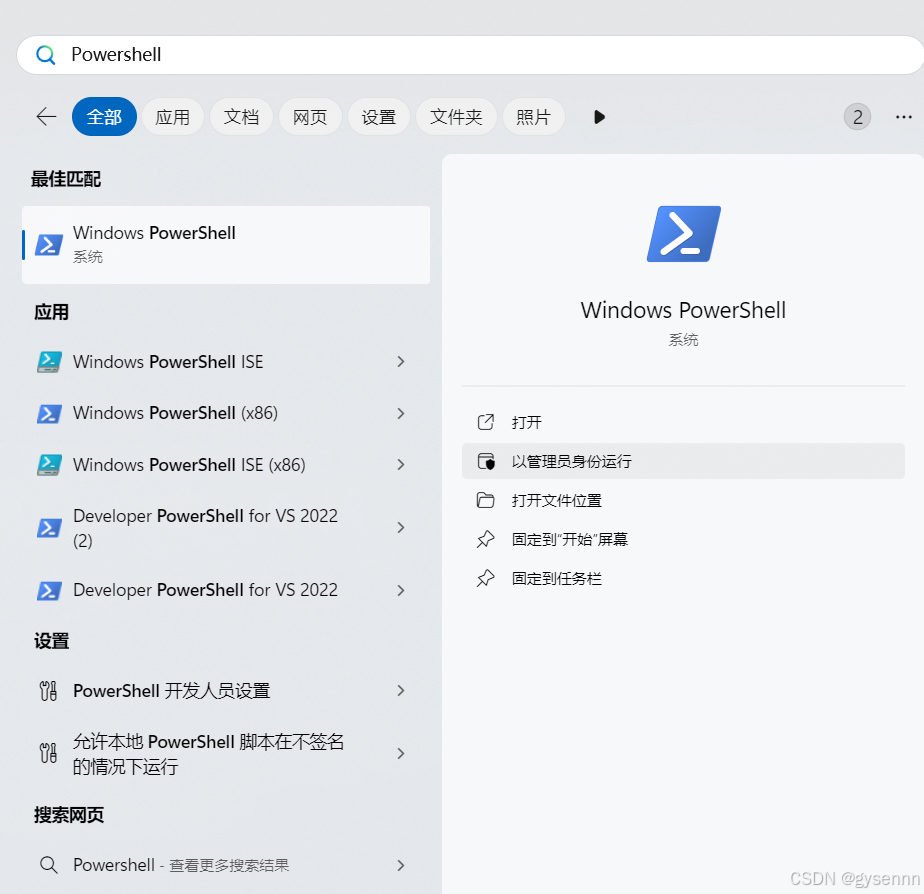Switch to the 文件夹 filter tab
The image size is (924, 894).
click(x=456, y=117)
